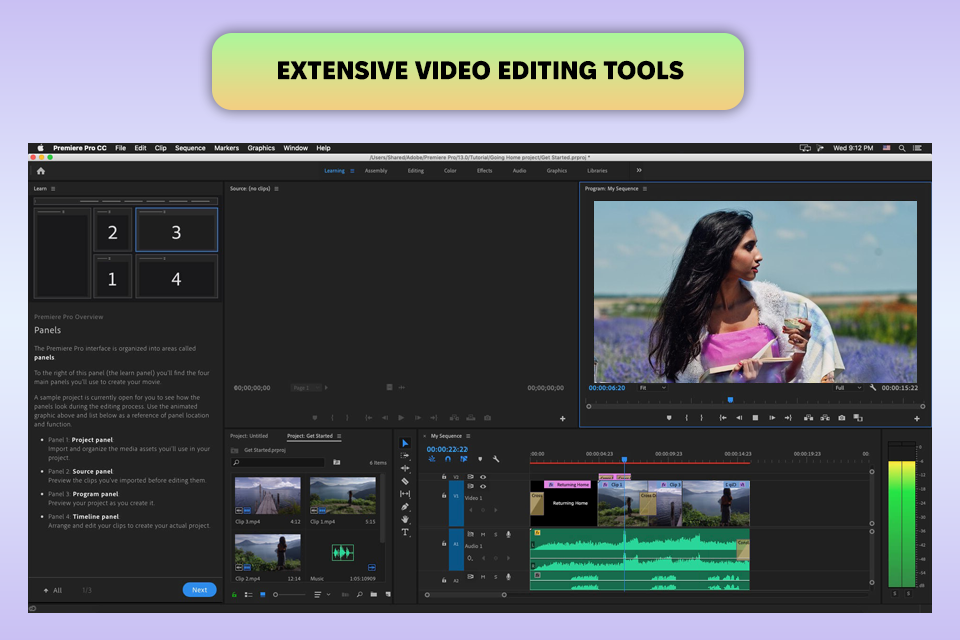Select the Slip tool
960x640 pixels.
[x=405, y=494]
